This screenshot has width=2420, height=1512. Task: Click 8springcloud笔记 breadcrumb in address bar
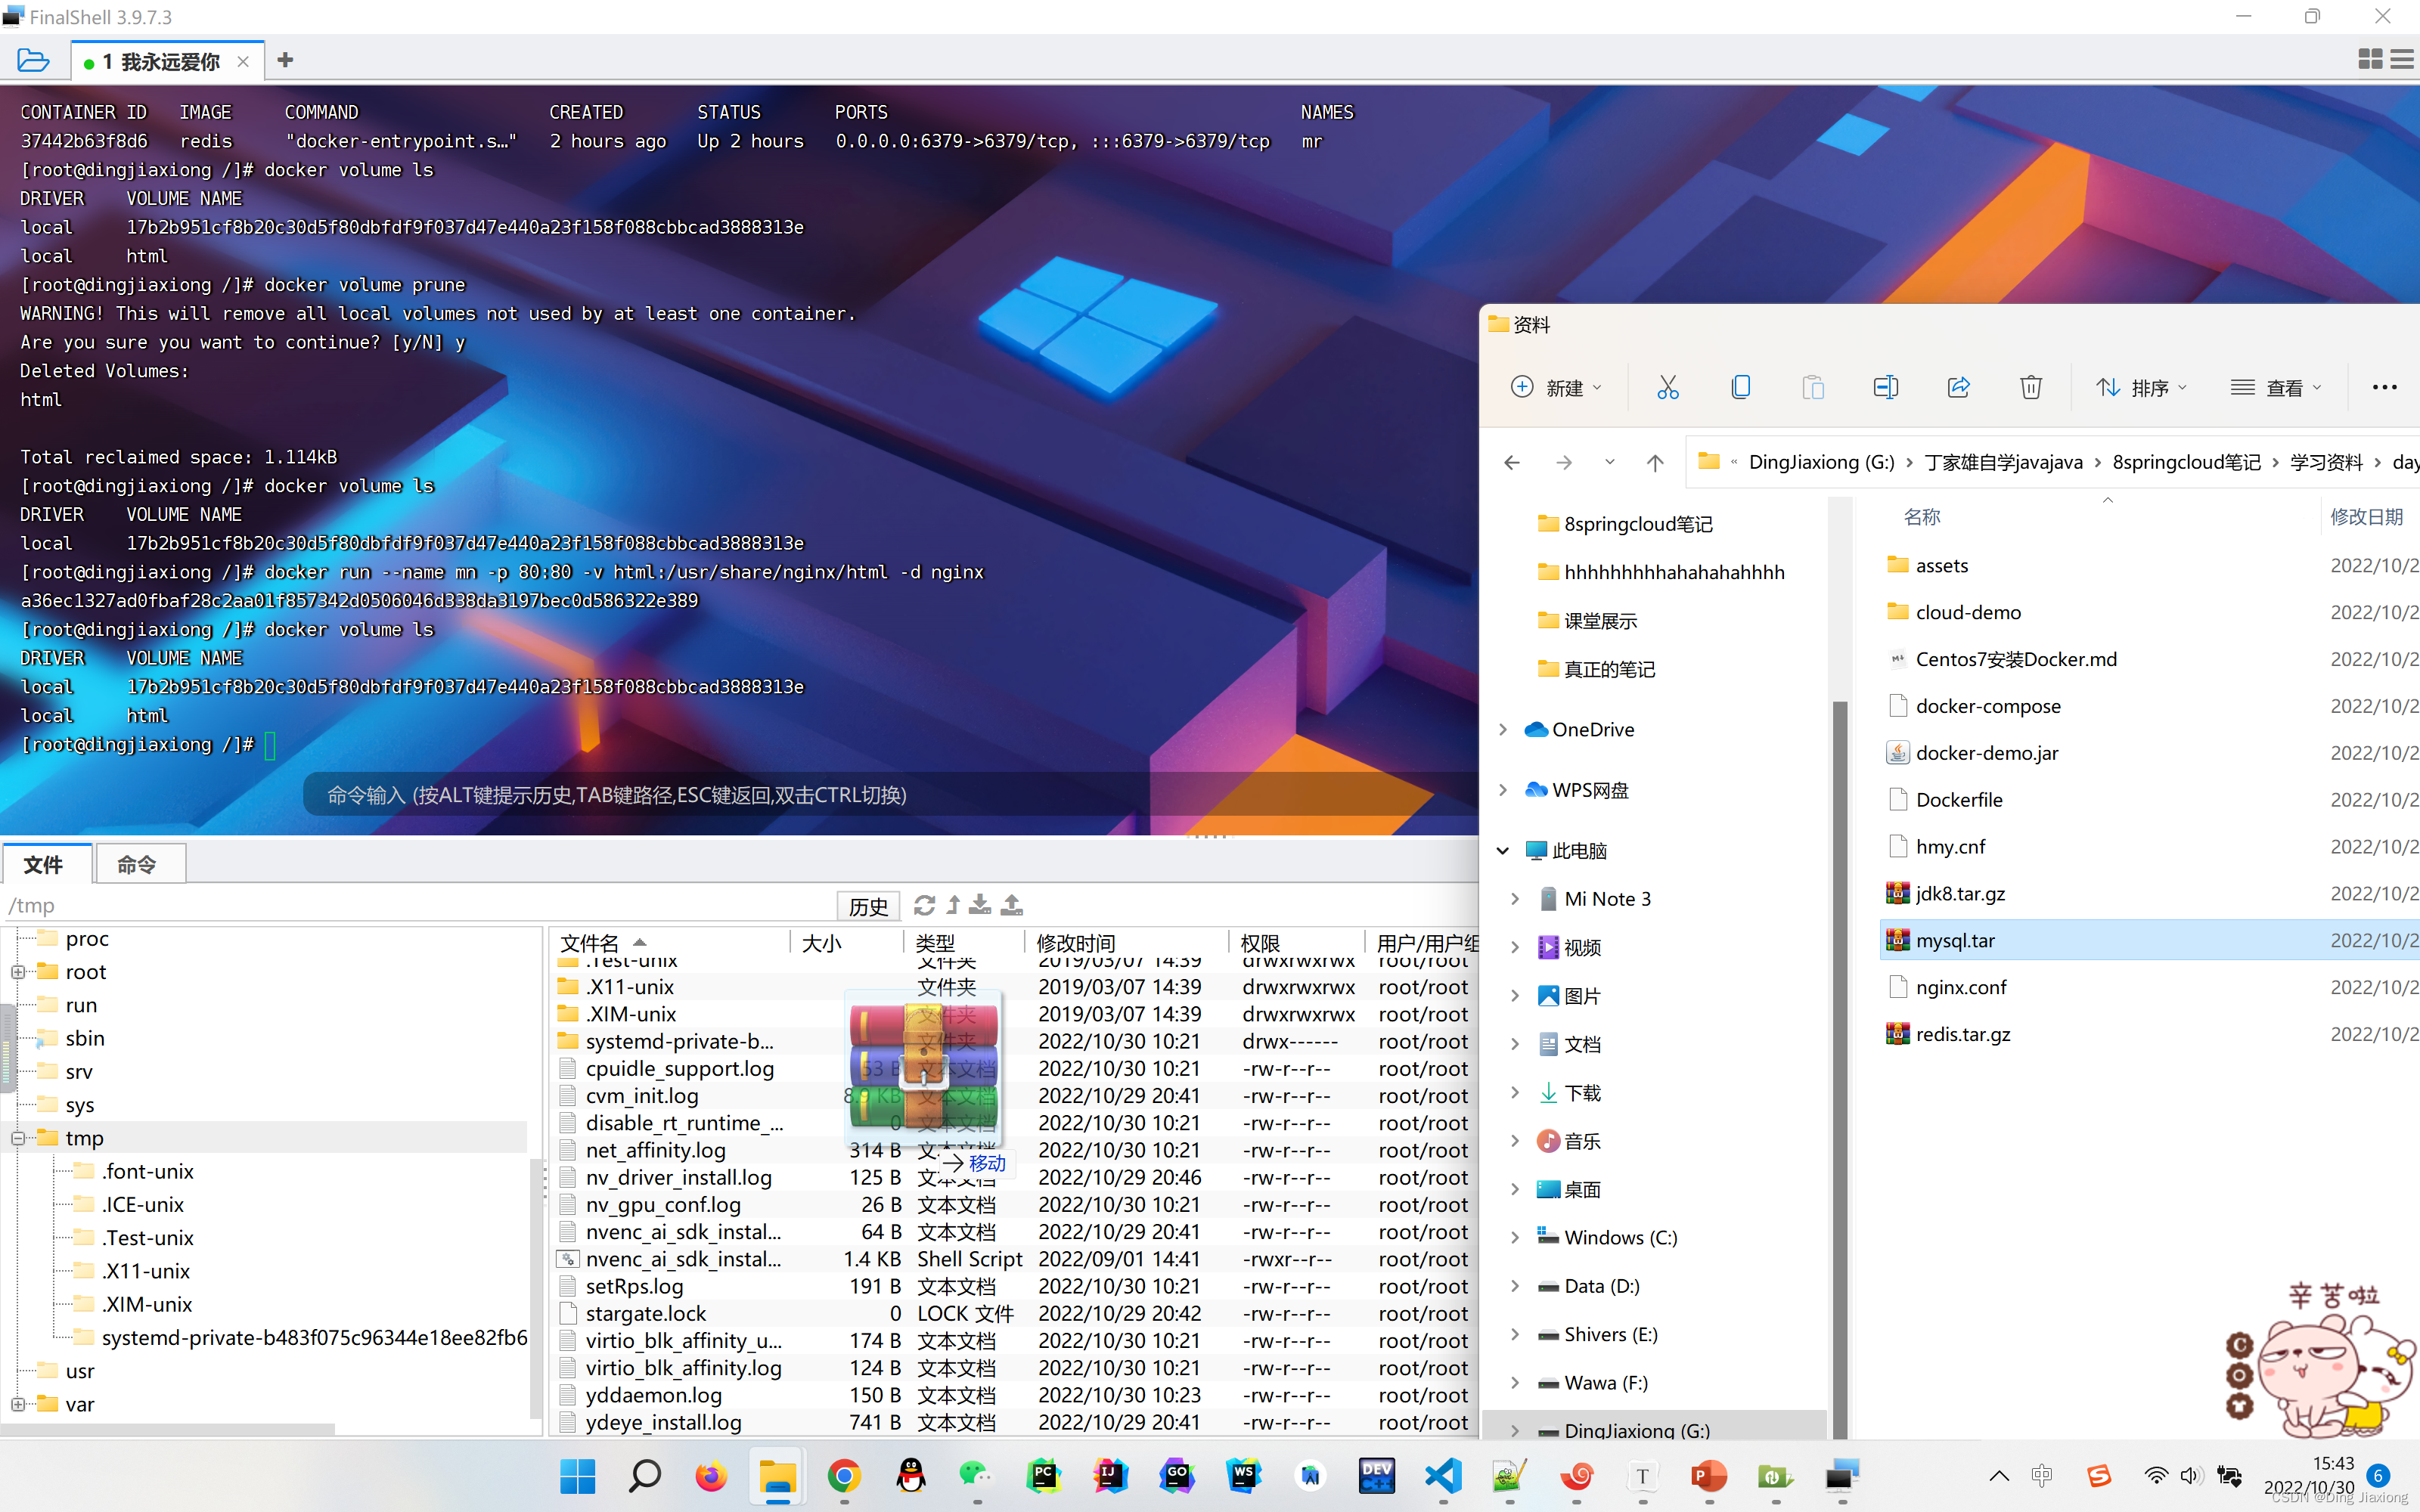[2186, 462]
